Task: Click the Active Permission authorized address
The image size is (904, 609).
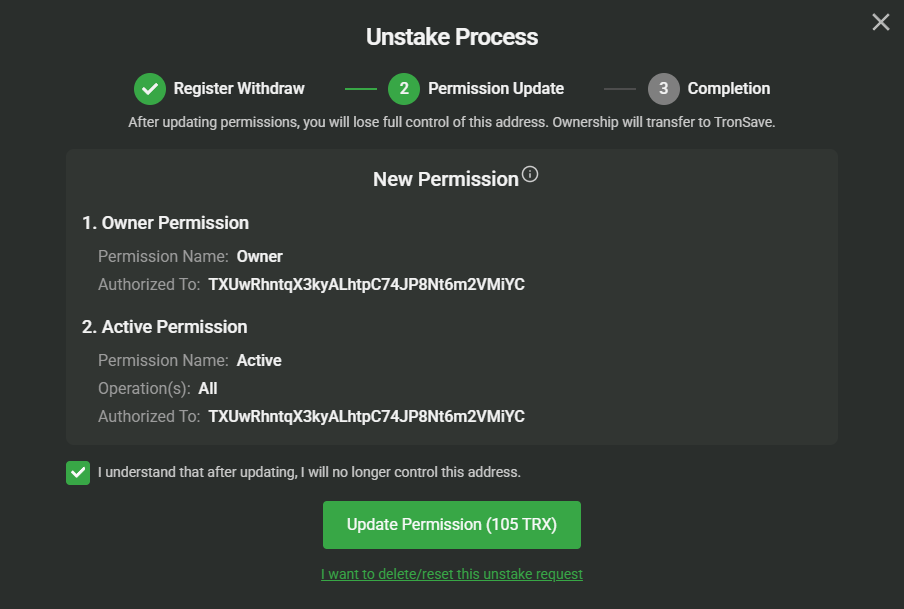Action: (366, 417)
